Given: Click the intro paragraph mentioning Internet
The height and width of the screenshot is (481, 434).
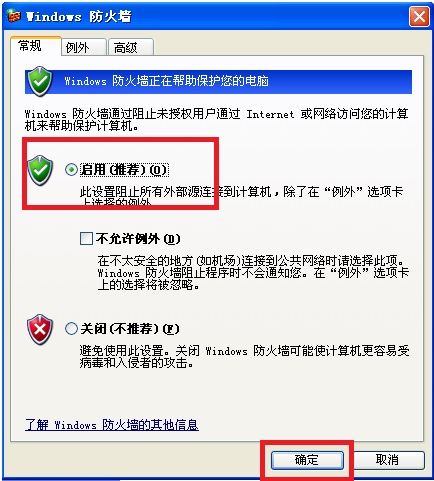Looking at the screenshot, I should (x=216, y=120).
